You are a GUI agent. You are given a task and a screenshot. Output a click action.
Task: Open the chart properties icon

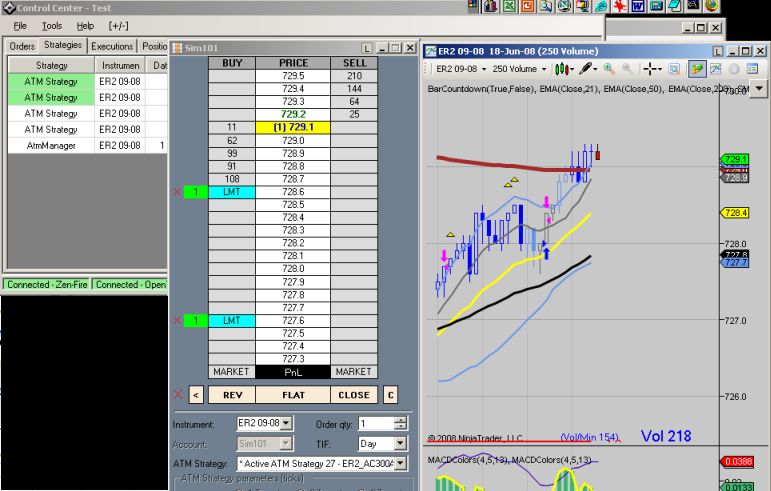pyautogui.click(x=674, y=69)
